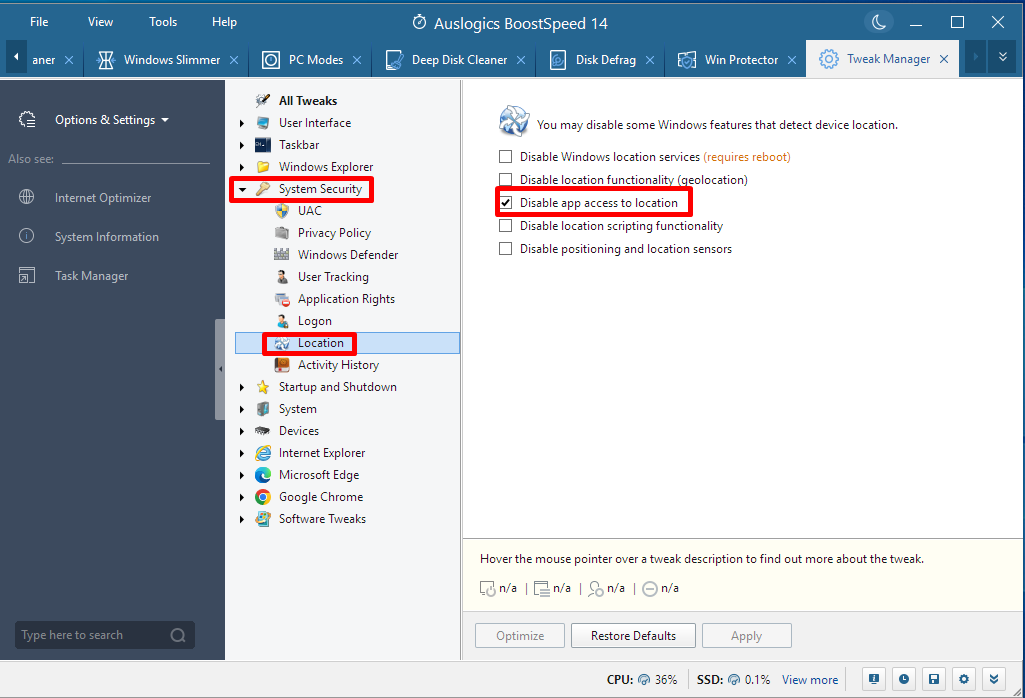Expand the Startup and Shutdown node
This screenshot has height=698, width=1025.
tap(242, 387)
